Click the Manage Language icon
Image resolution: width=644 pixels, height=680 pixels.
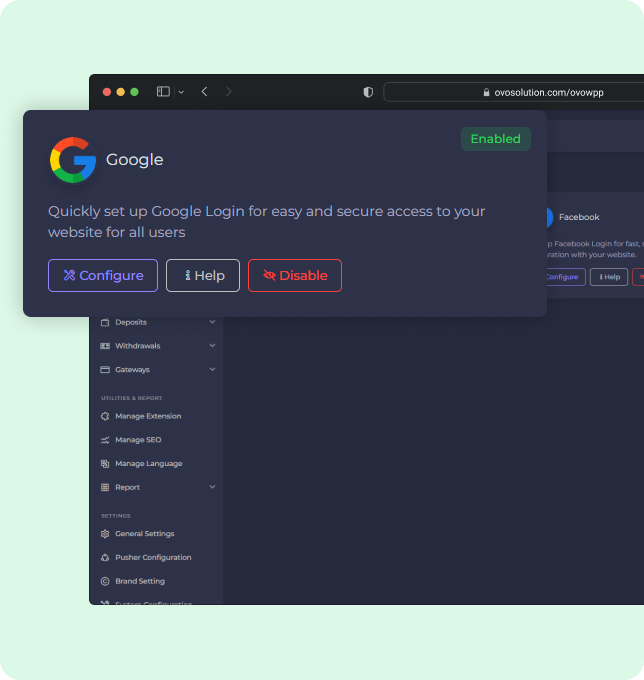[x=105, y=464]
